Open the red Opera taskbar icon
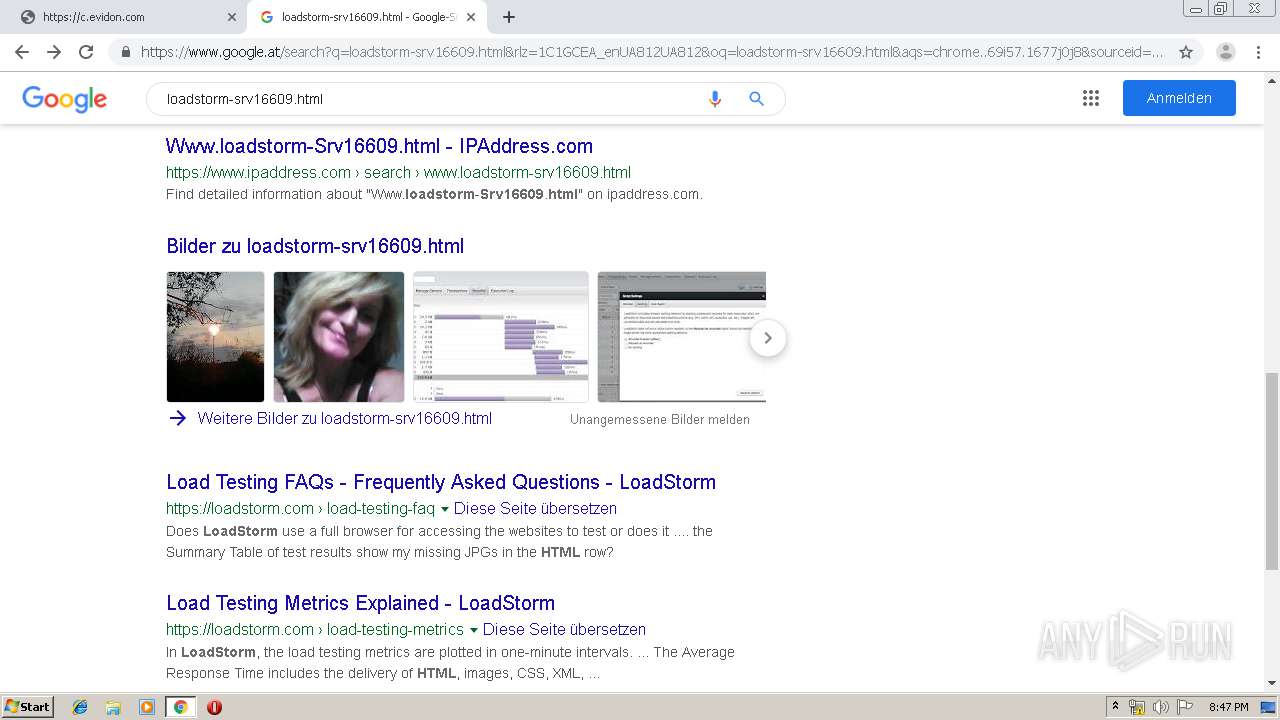Screen dimensions: 1280x720 click(214, 707)
